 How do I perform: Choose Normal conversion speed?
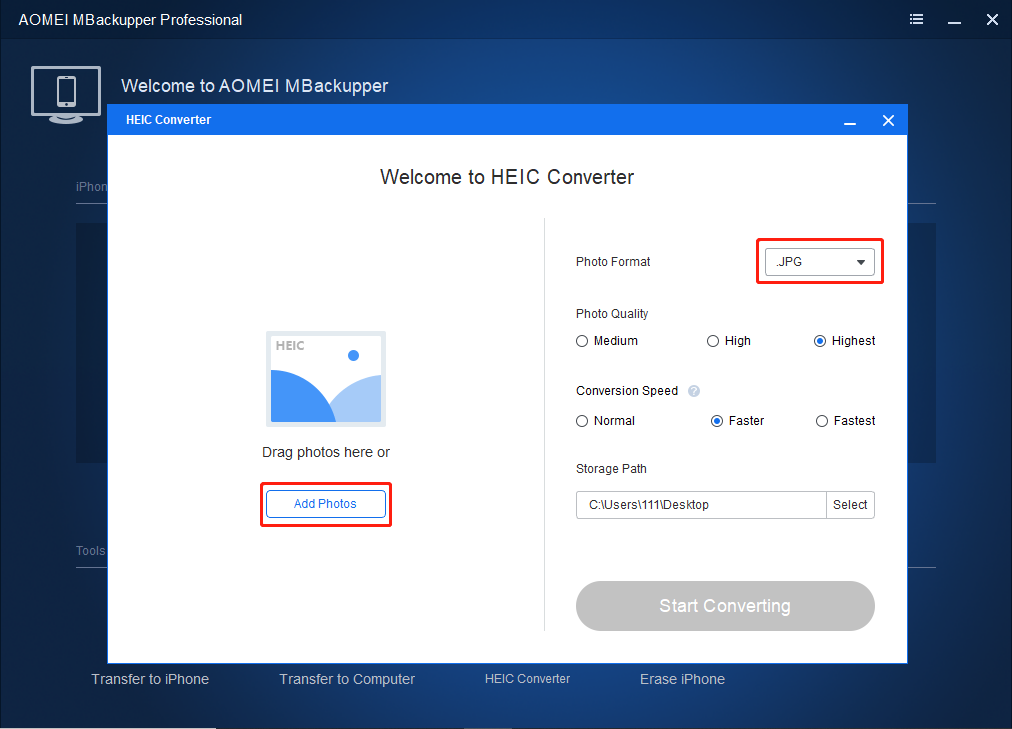tap(582, 421)
